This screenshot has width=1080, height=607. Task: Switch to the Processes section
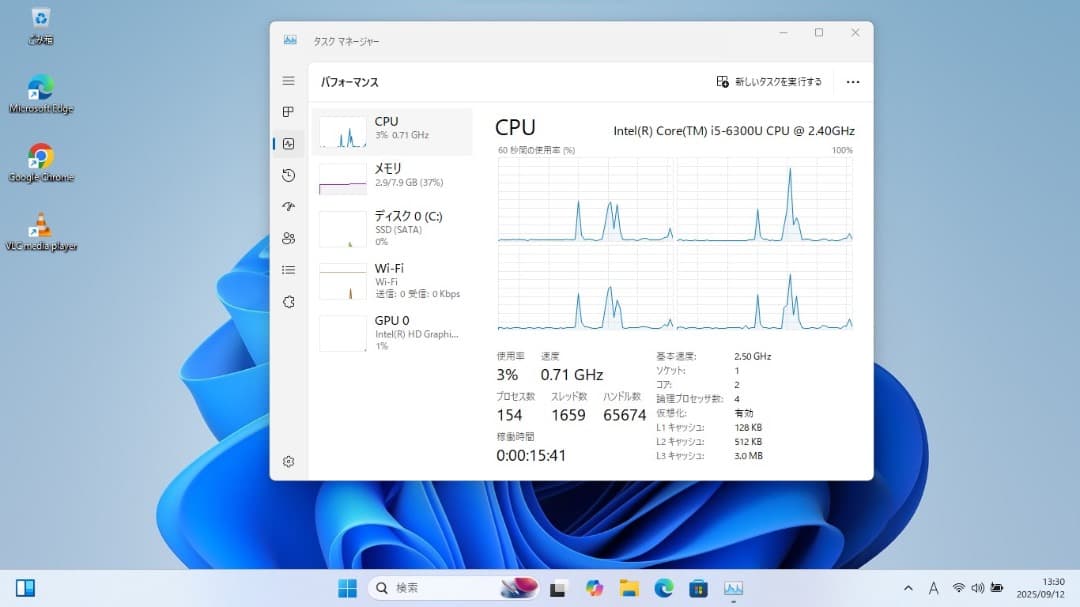288,111
